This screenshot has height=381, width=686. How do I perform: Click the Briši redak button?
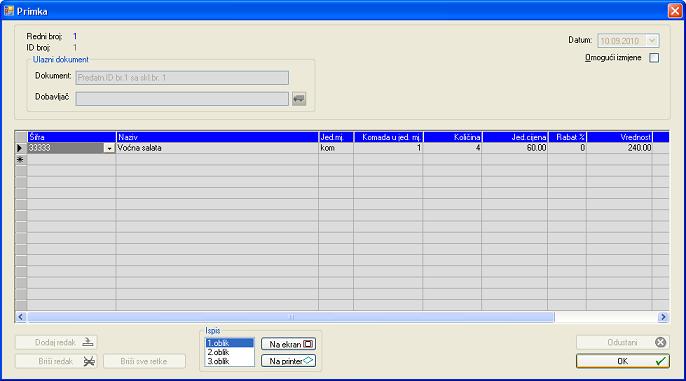click(56, 361)
